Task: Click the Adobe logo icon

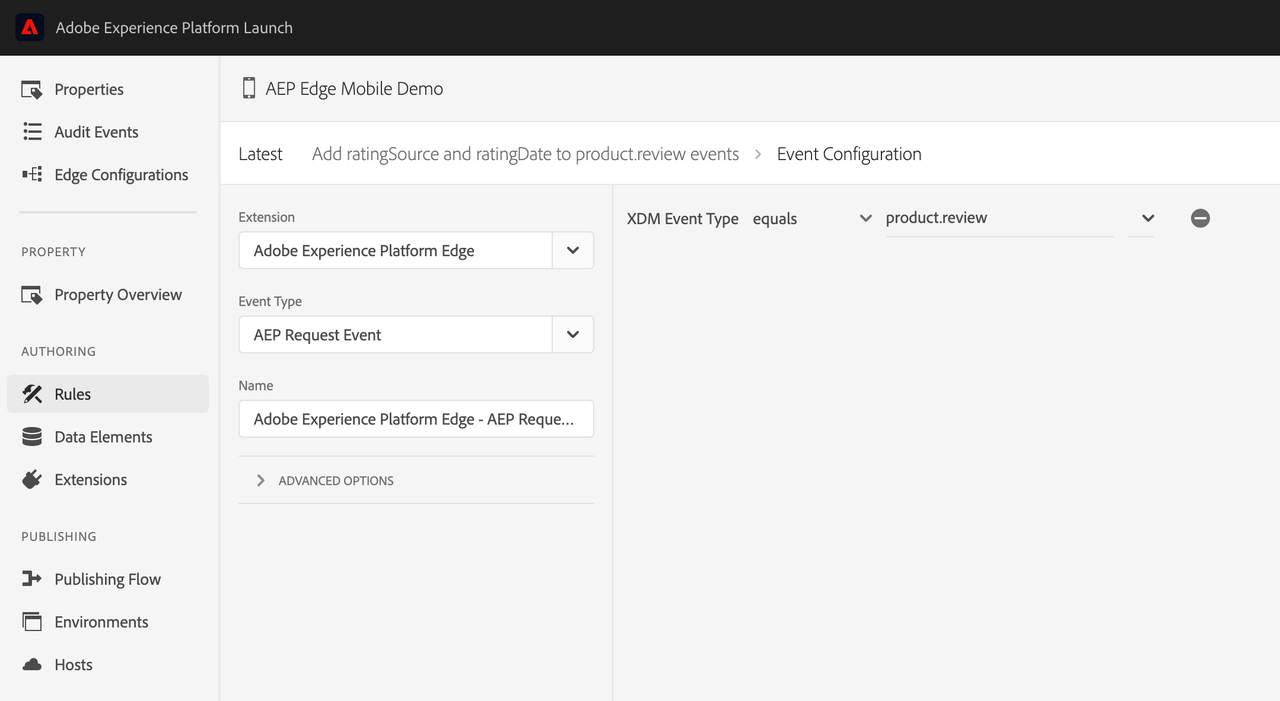Action: coord(30,28)
